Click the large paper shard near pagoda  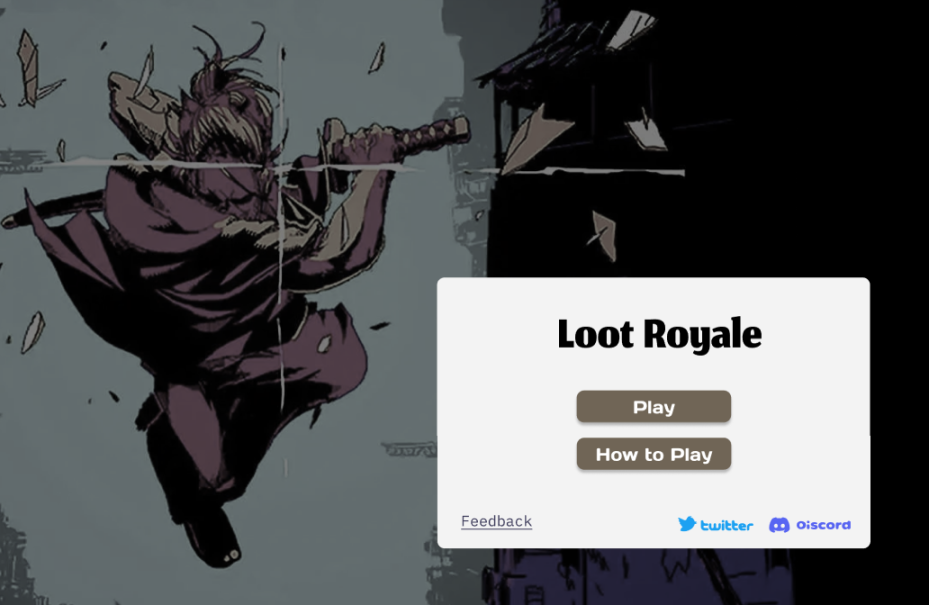pyautogui.click(x=530, y=139)
